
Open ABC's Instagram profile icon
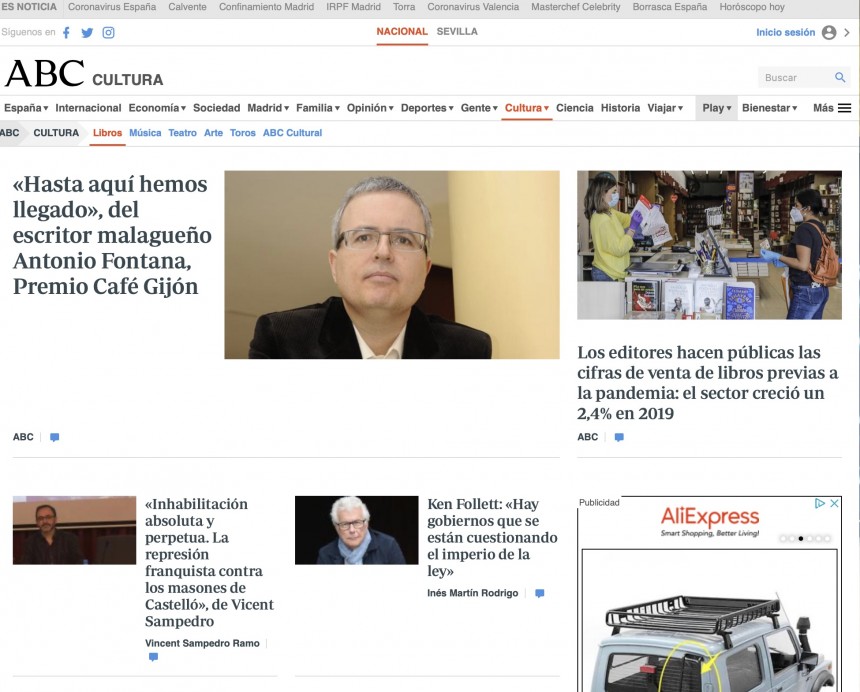108,32
